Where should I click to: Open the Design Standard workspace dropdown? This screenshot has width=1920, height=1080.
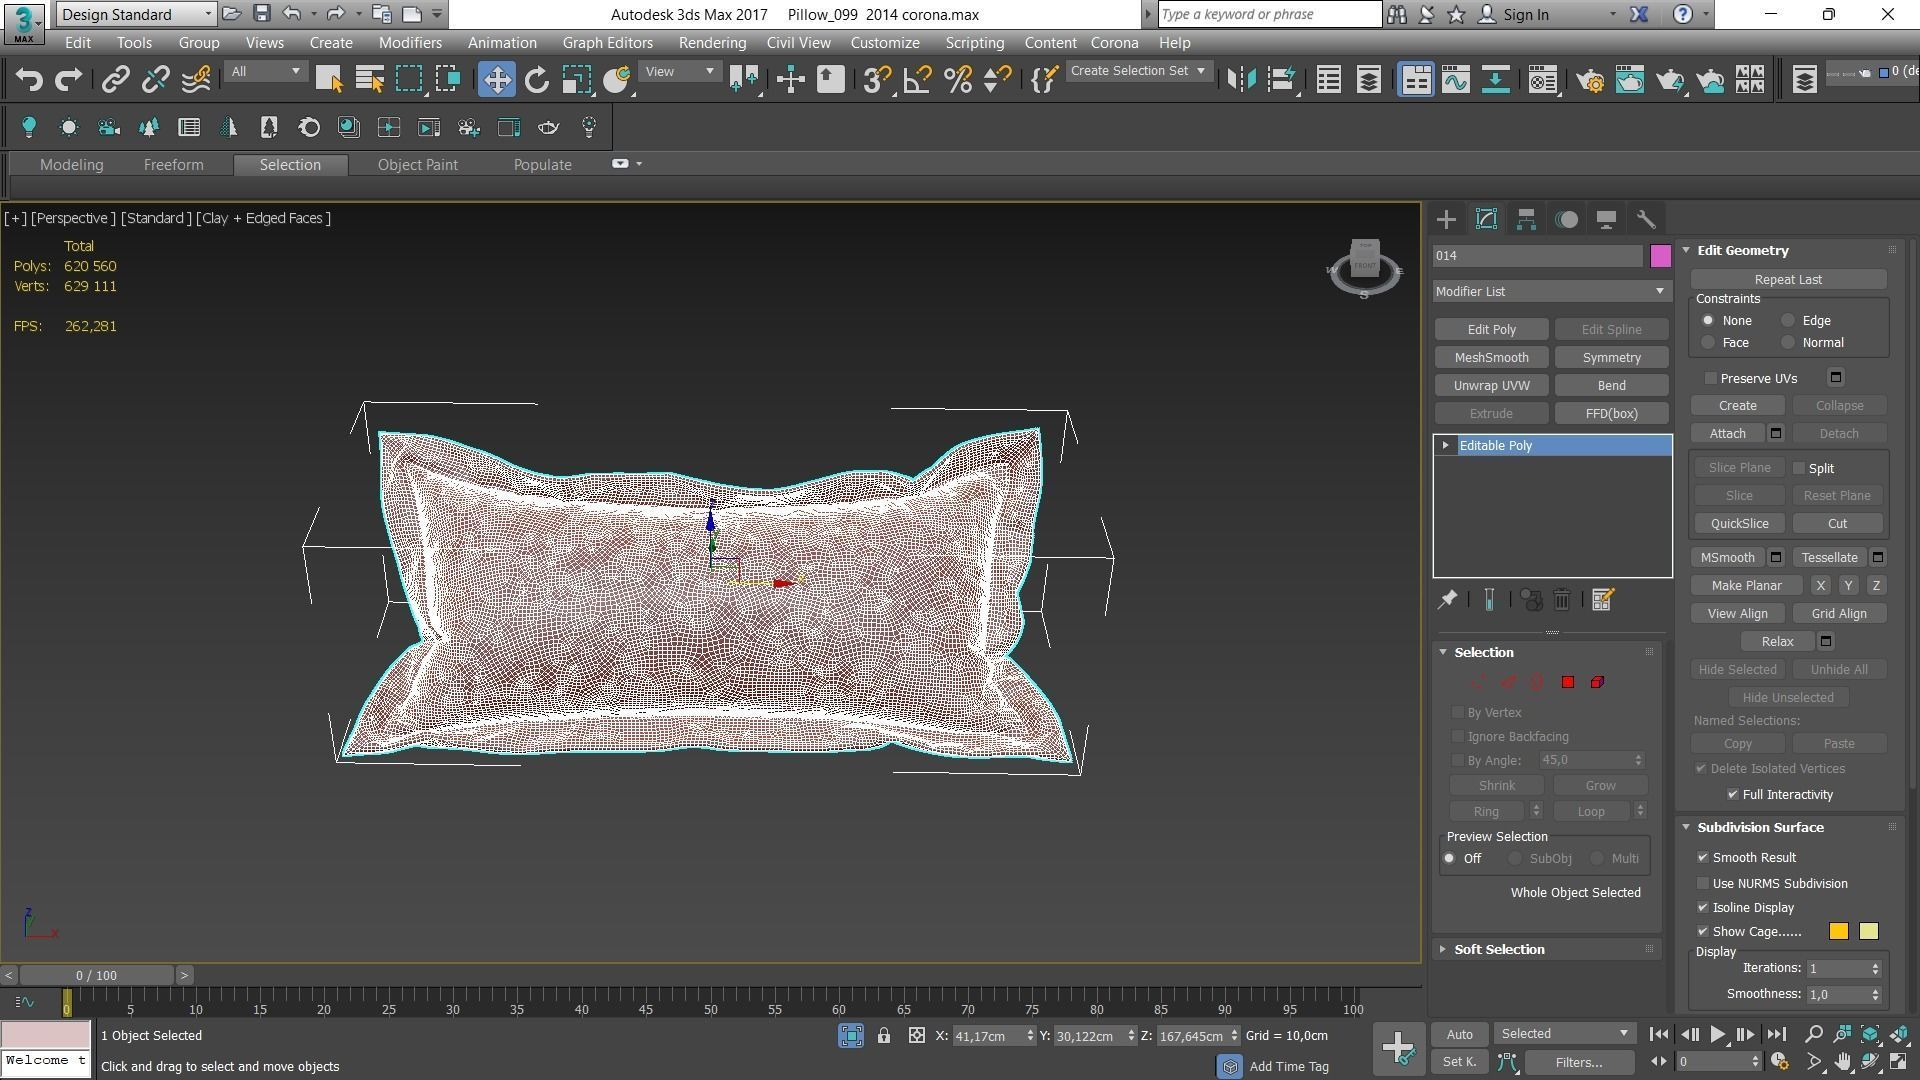coord(136,14)
